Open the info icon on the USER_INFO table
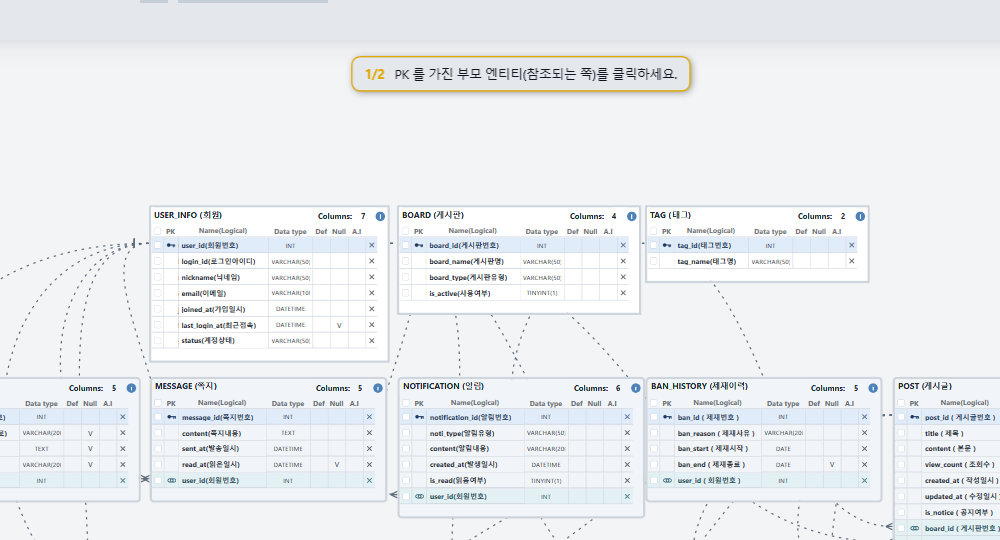The image size is (1000, 540). click(x=380, y=216)
